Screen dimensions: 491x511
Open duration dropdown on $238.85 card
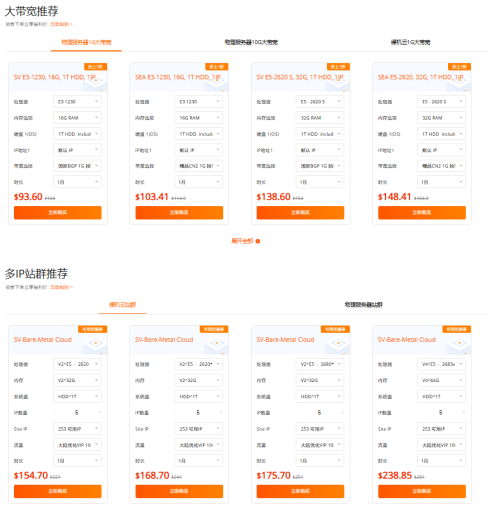click(x=441, y=461)
